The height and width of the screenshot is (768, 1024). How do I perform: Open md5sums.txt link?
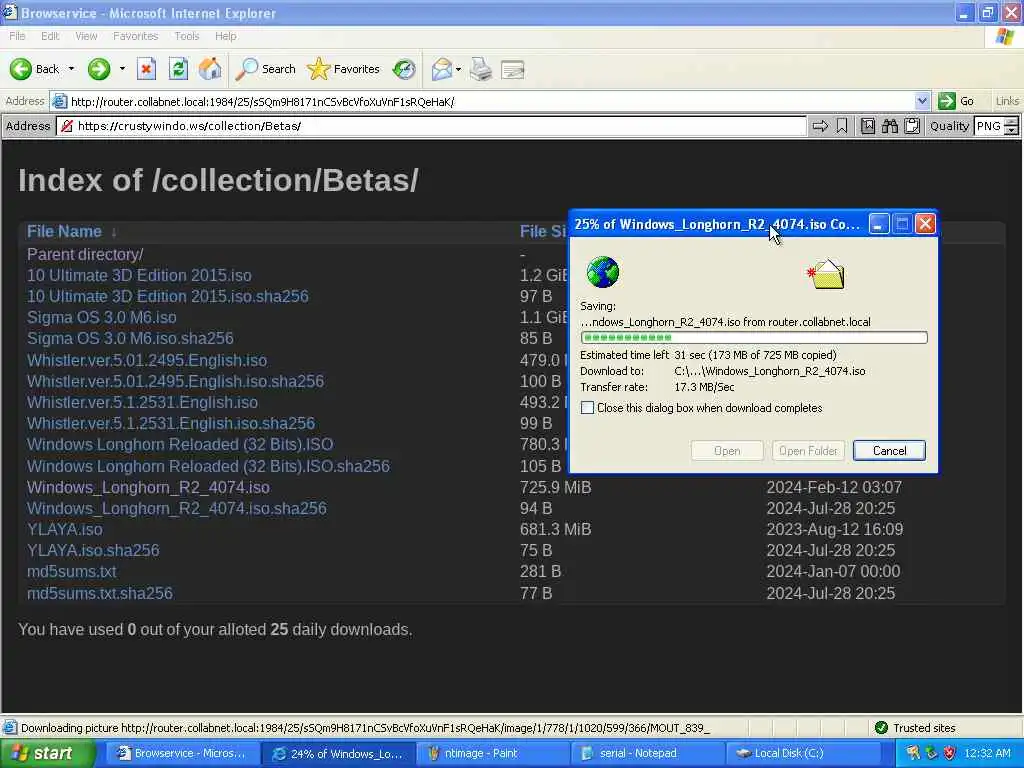coord(72,571)
